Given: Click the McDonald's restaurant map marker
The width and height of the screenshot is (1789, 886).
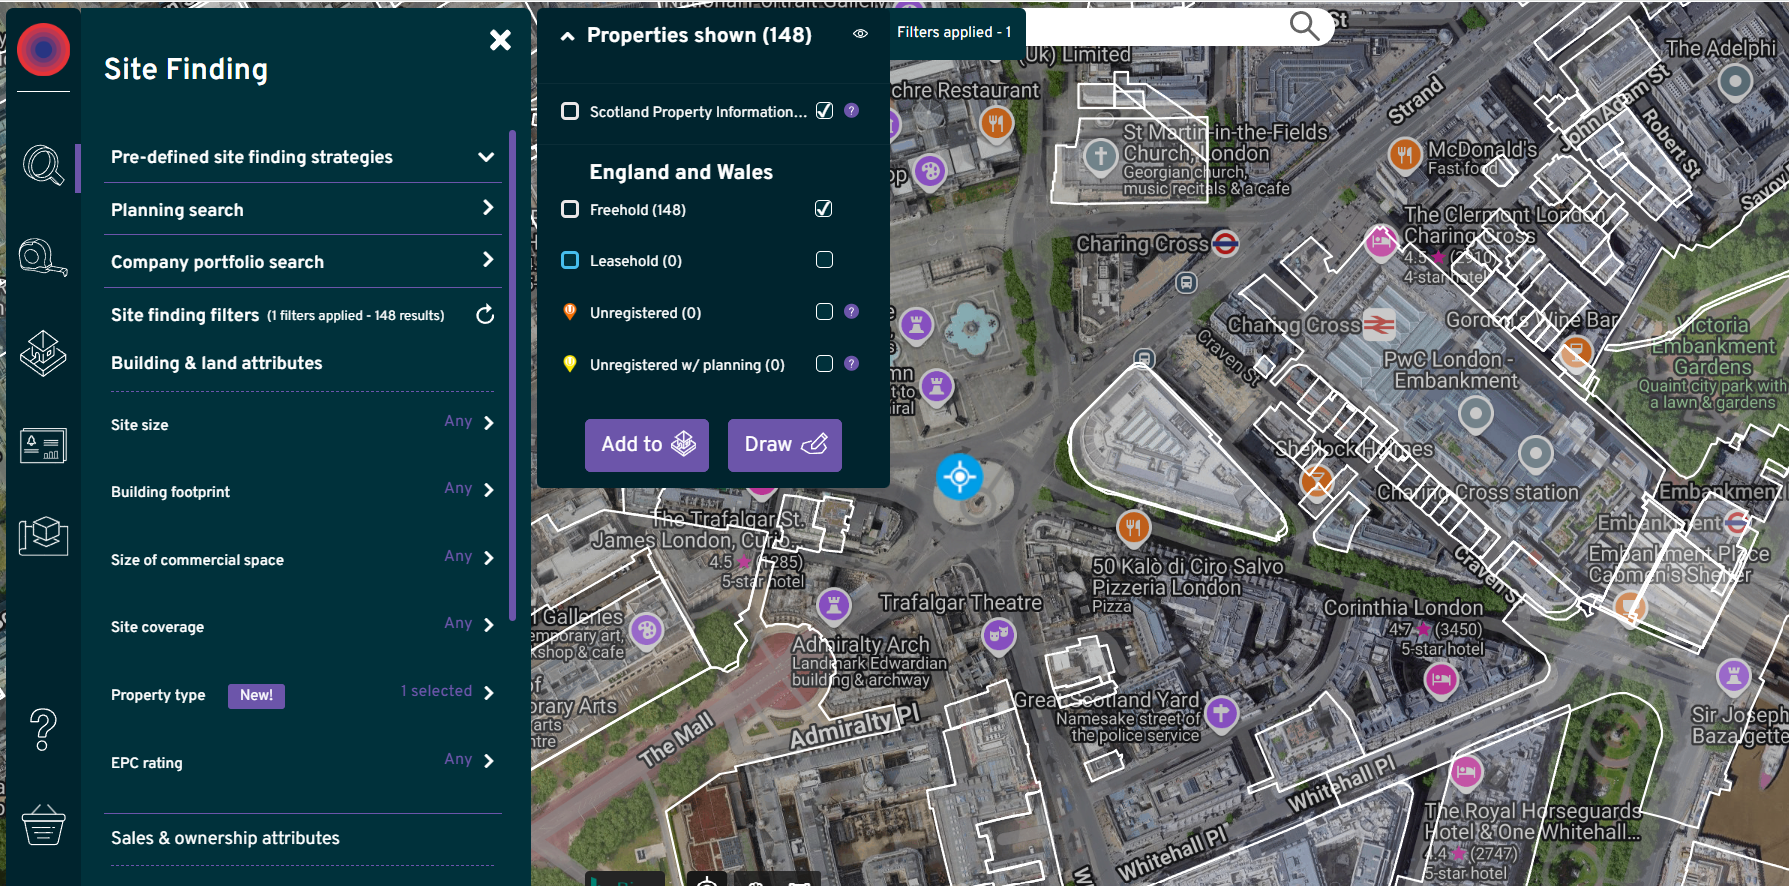Looking at the screenshot, I should (x=1405, y=154).
